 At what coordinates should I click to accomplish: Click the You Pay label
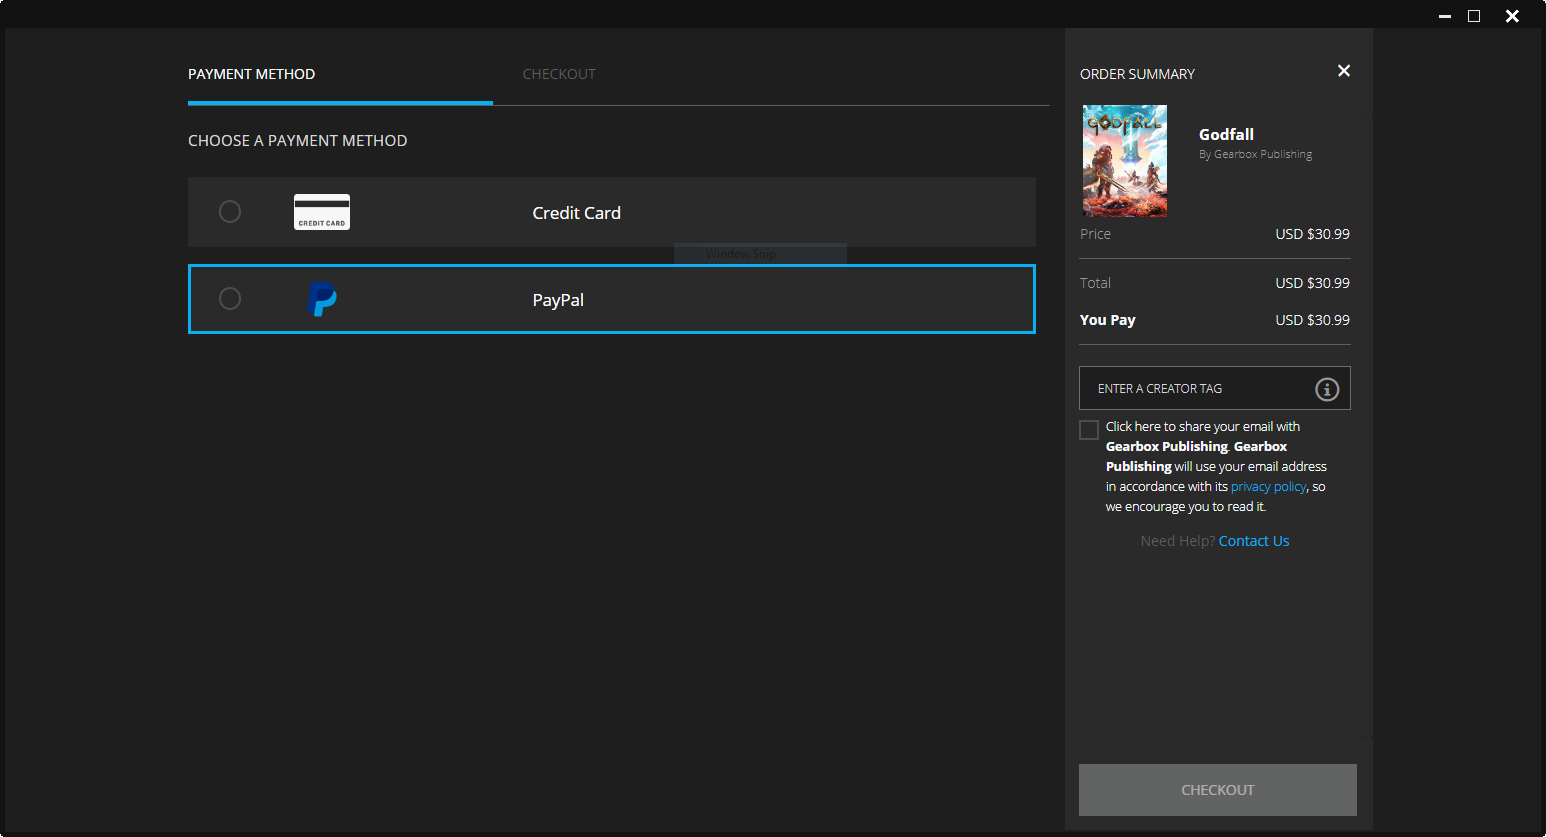[x=1108, y=320]
